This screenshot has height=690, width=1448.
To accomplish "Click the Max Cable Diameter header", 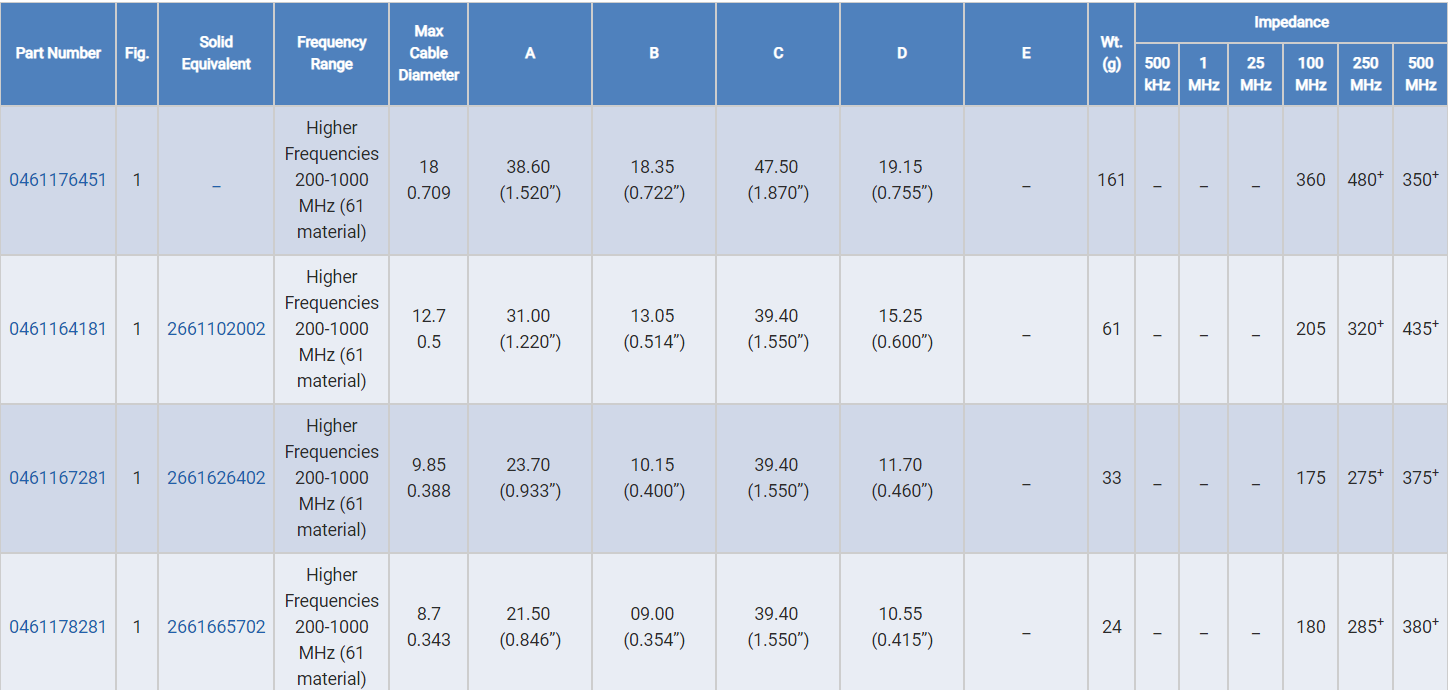I will pos(428,53).
